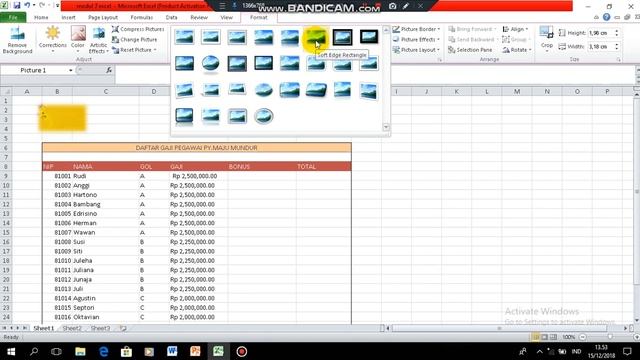The width and height of the screenshot is (640, 360).
Task: Click the Height value field
Action: tap(600, 33)
